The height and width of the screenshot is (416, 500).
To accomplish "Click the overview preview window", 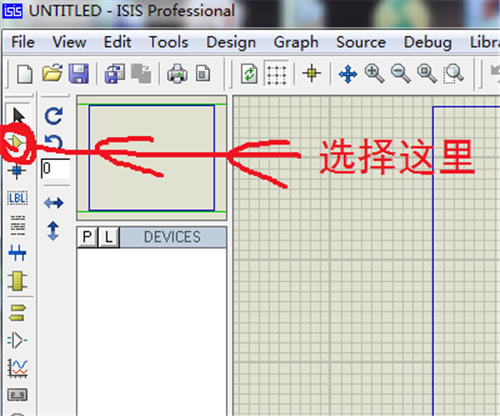I will click(152, 158).
